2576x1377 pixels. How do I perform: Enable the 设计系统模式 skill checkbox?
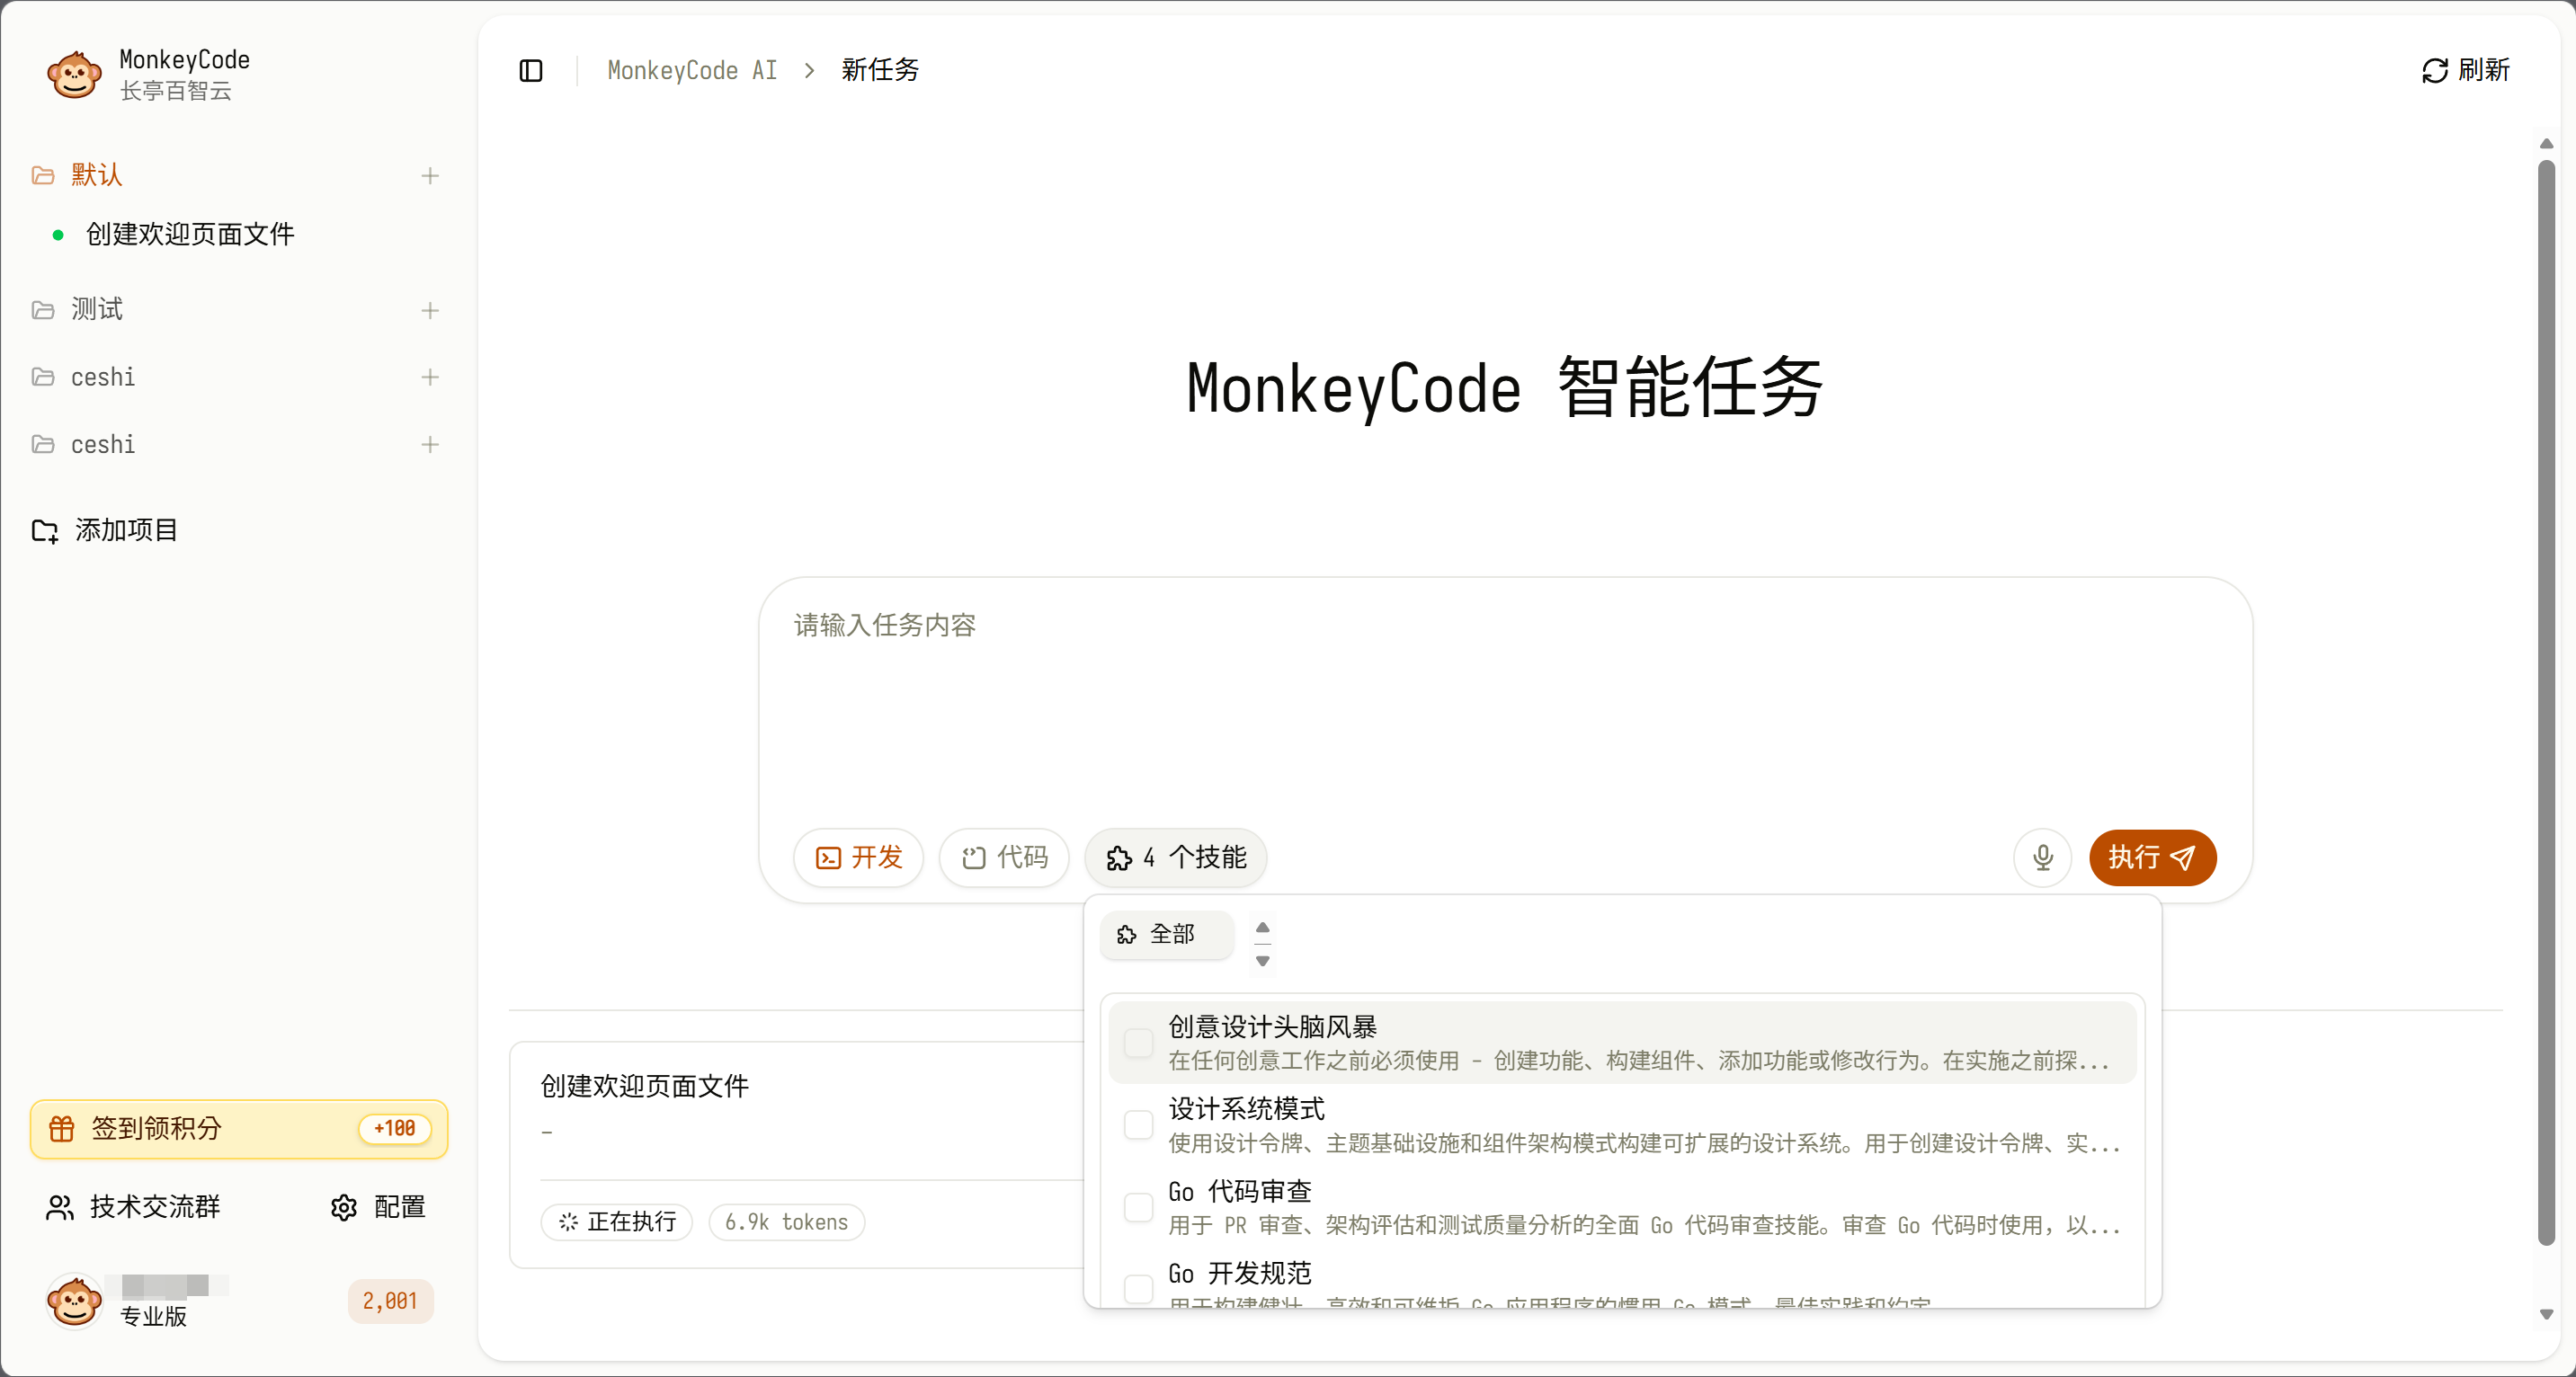[x=1138, y=1124]
